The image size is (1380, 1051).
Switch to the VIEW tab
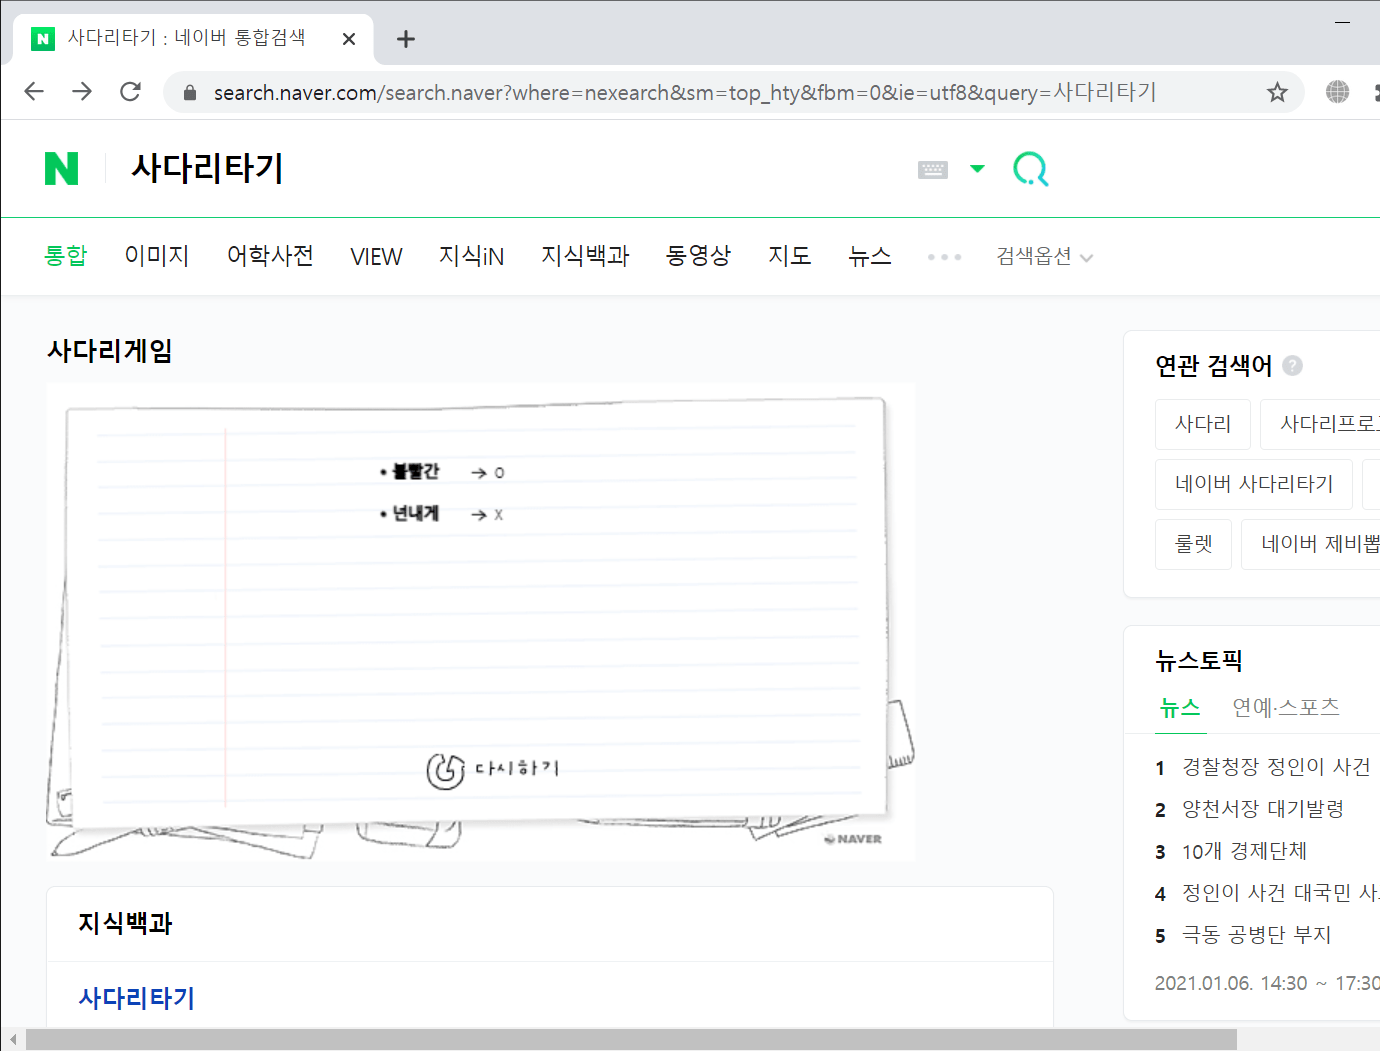pyautogui.click(x=376, y=257)
